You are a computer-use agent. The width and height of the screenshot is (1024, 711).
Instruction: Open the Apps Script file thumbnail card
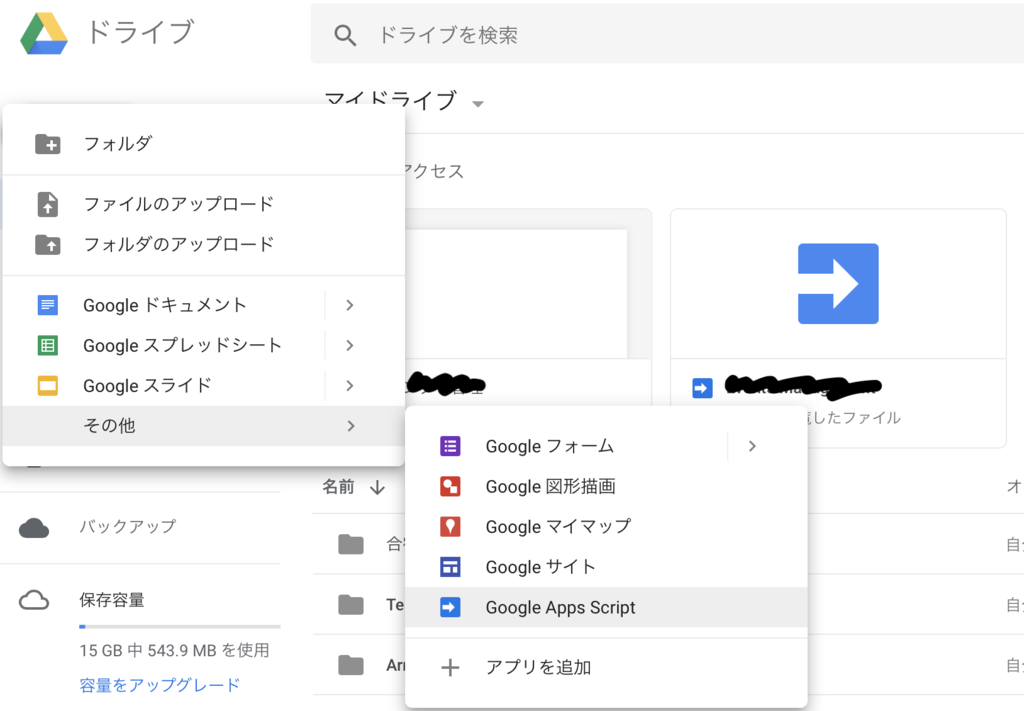pos(838,284)
